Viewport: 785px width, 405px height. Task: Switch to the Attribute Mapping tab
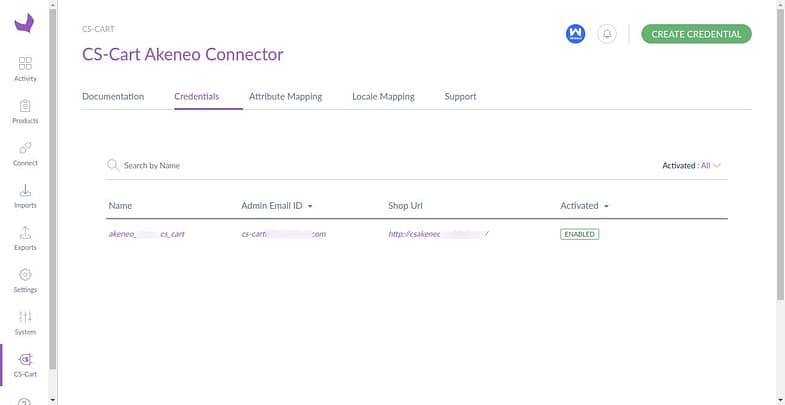coord(285,97)
